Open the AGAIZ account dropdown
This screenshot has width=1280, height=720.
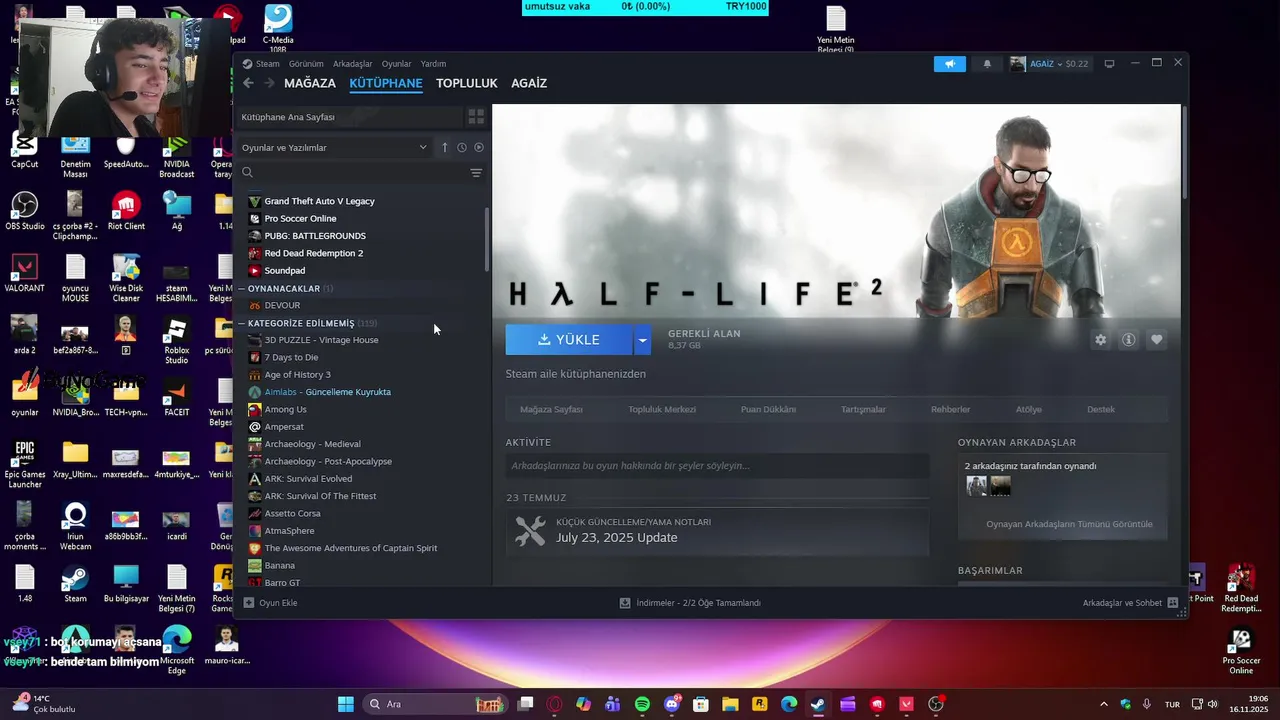[x=1049, y=64]
